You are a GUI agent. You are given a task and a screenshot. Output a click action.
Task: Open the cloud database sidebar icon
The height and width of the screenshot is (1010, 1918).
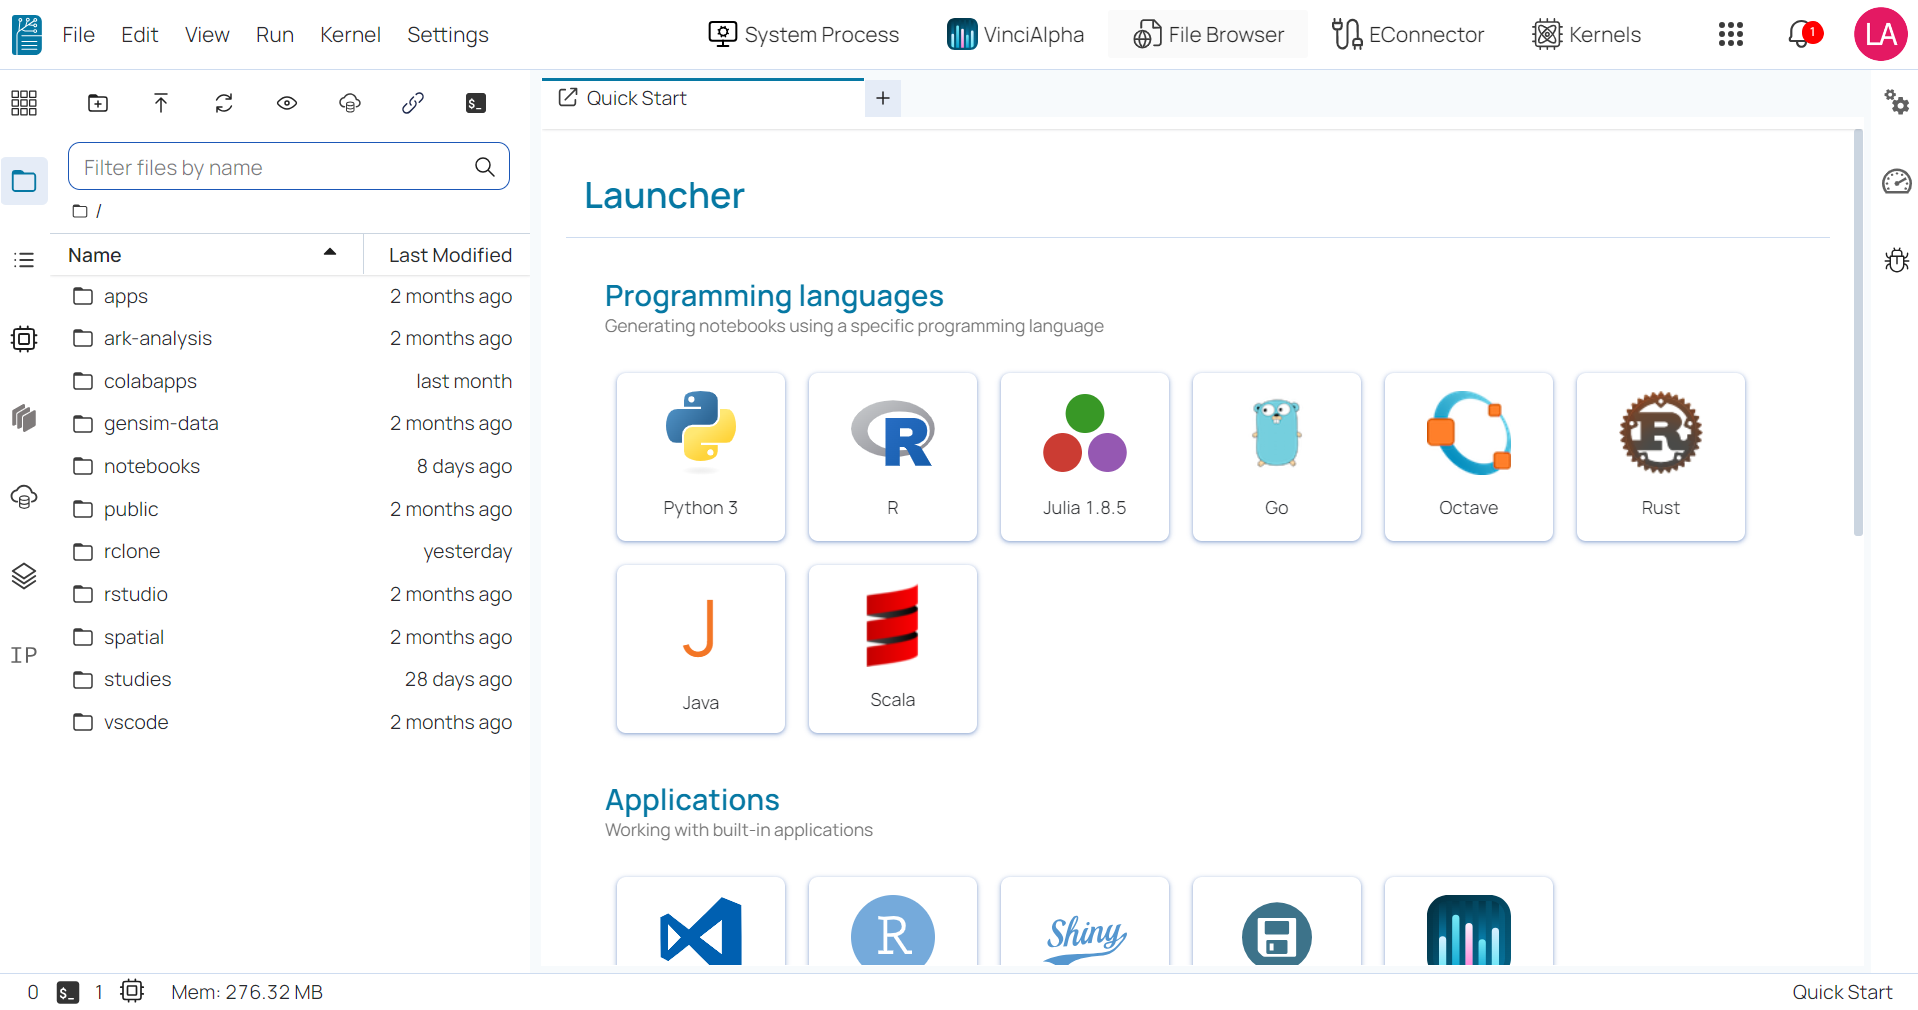pyautogui.click(x=24, y=497)
